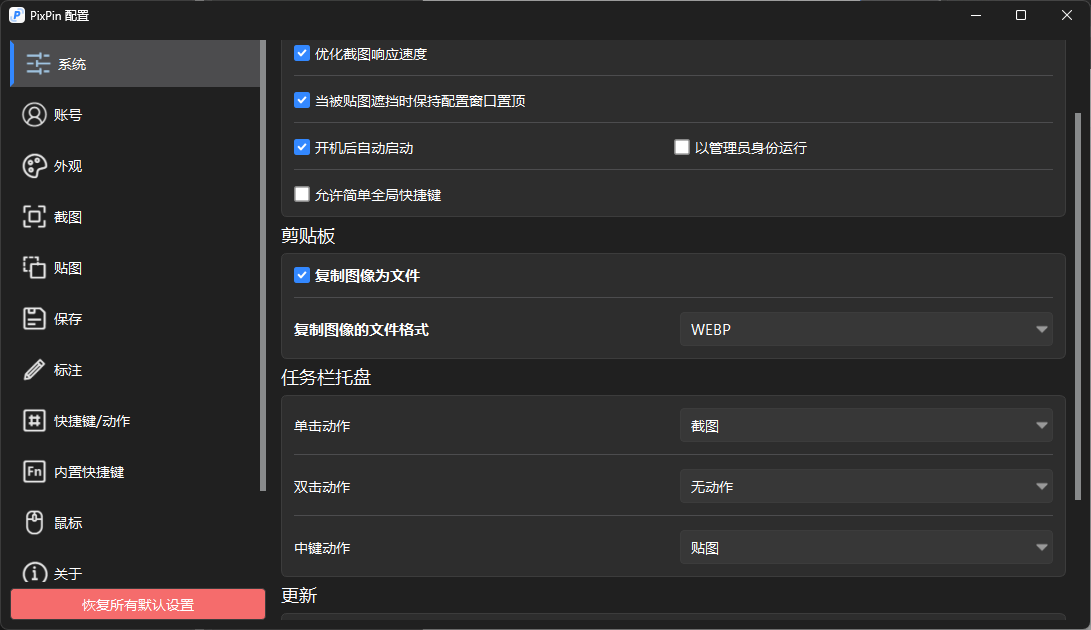Check 允许简单全局快捷键 option

pyautogui.click(x=302, y=194)
